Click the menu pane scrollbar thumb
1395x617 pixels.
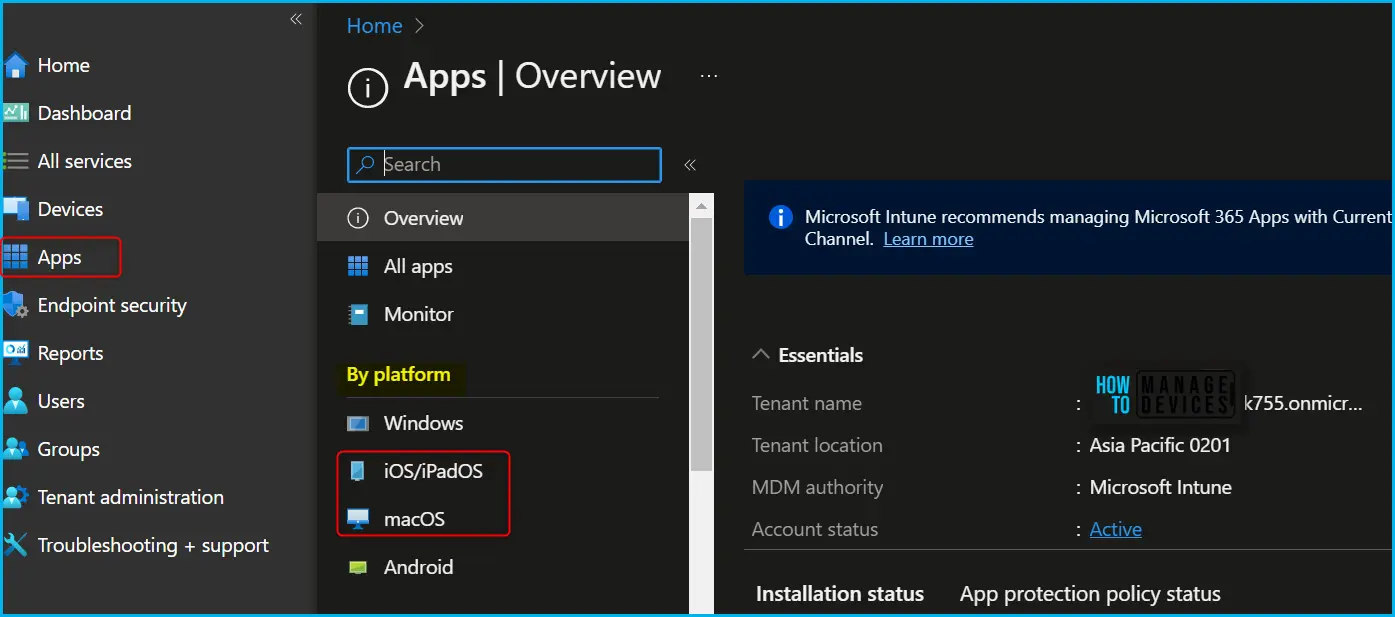pyautogui.click(x=702, y=345)
